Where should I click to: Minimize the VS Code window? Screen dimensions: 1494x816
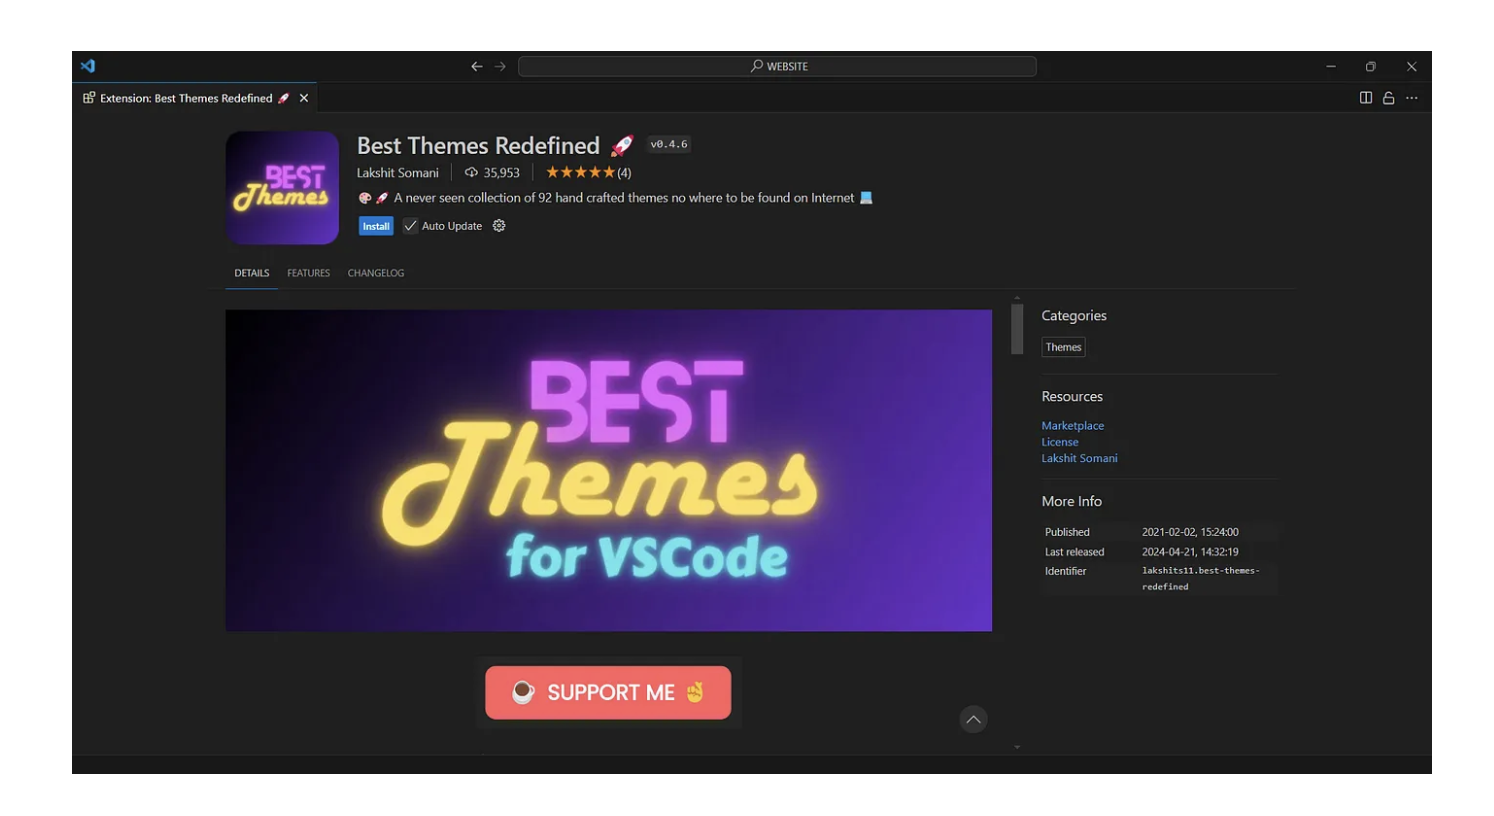point(1331,66)
